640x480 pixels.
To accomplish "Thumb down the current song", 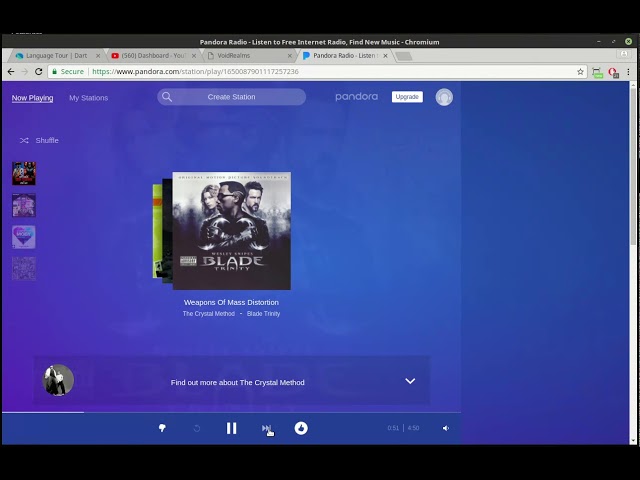I will point(162,428).
